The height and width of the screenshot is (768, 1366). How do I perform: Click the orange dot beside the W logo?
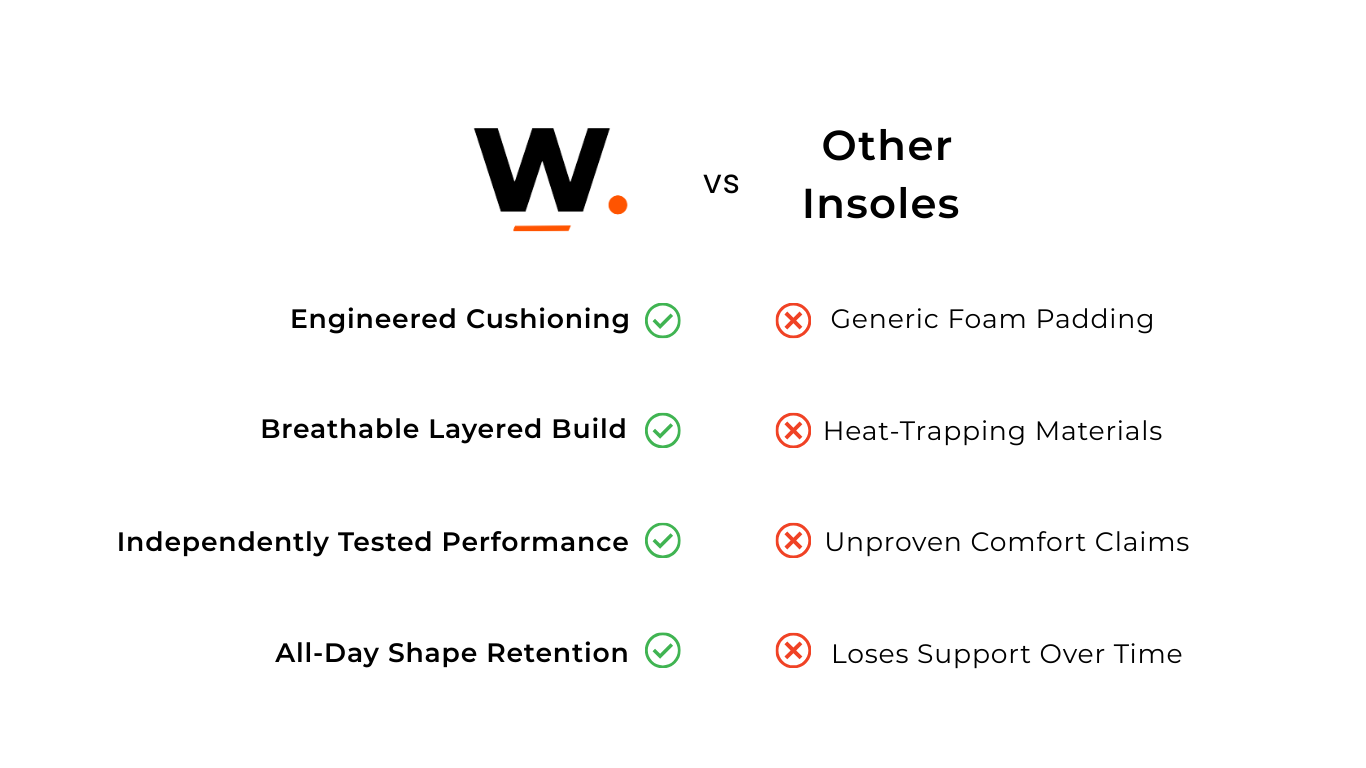coord(618,205)
